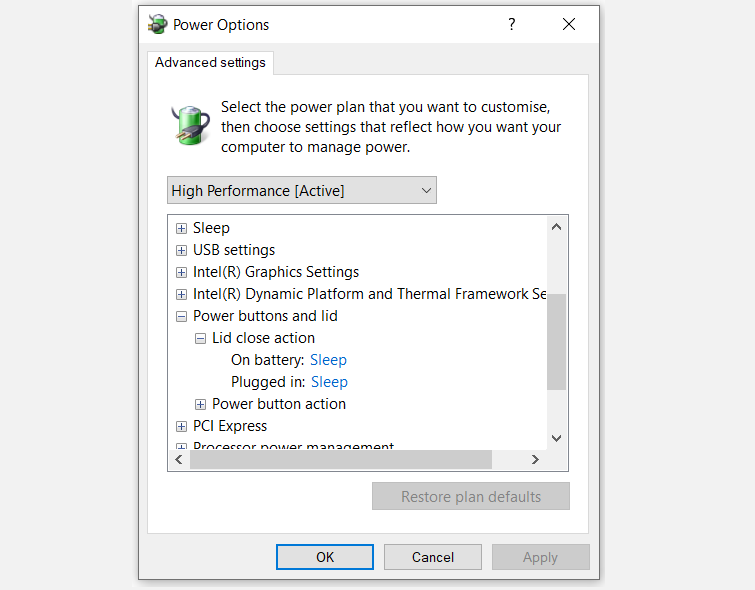Click the Power Options title bar icon
Image resolution: width=755 pixels, height=590 pixels.
[x=157, y=24]
